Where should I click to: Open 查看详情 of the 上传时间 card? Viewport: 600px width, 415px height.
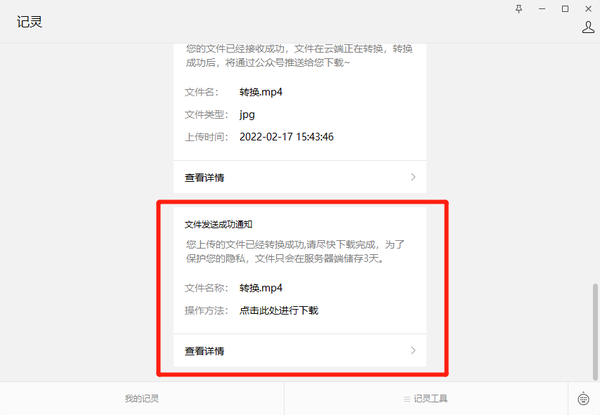(x=300, y=177)
